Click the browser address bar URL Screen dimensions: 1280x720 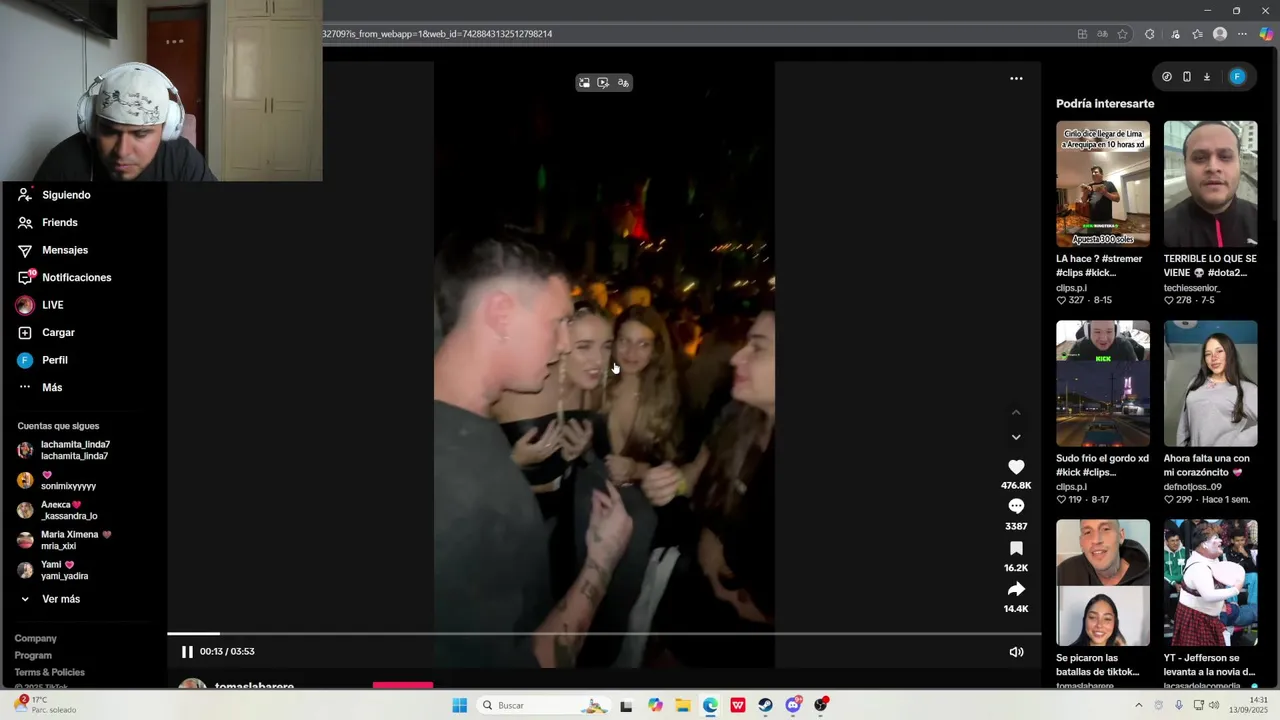[437, 34]
